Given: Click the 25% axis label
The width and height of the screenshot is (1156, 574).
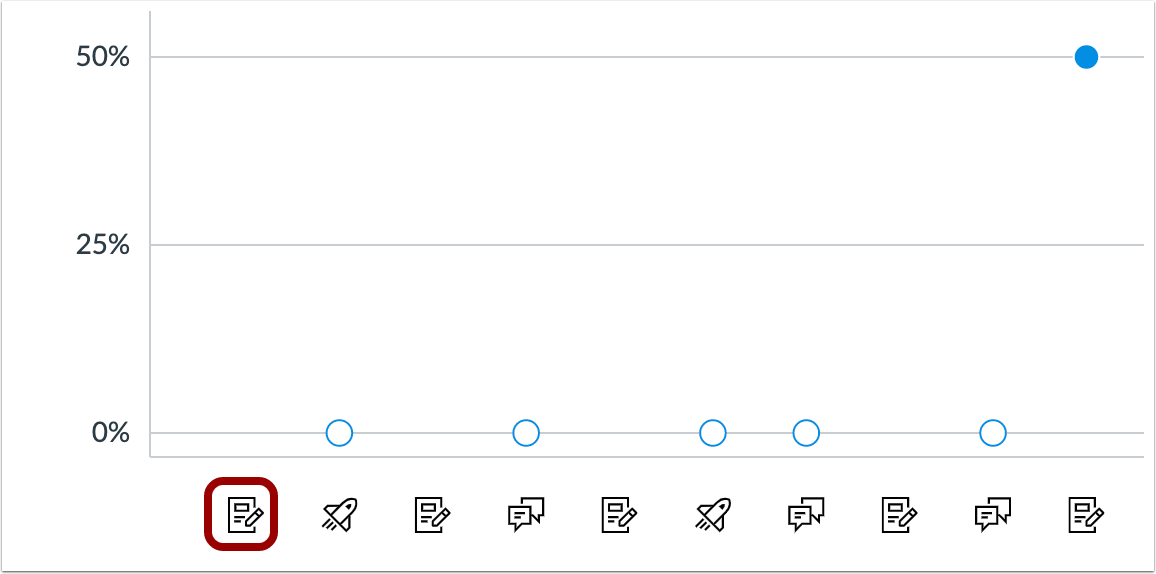Looking at the screenshot, I should coord(103,245).
